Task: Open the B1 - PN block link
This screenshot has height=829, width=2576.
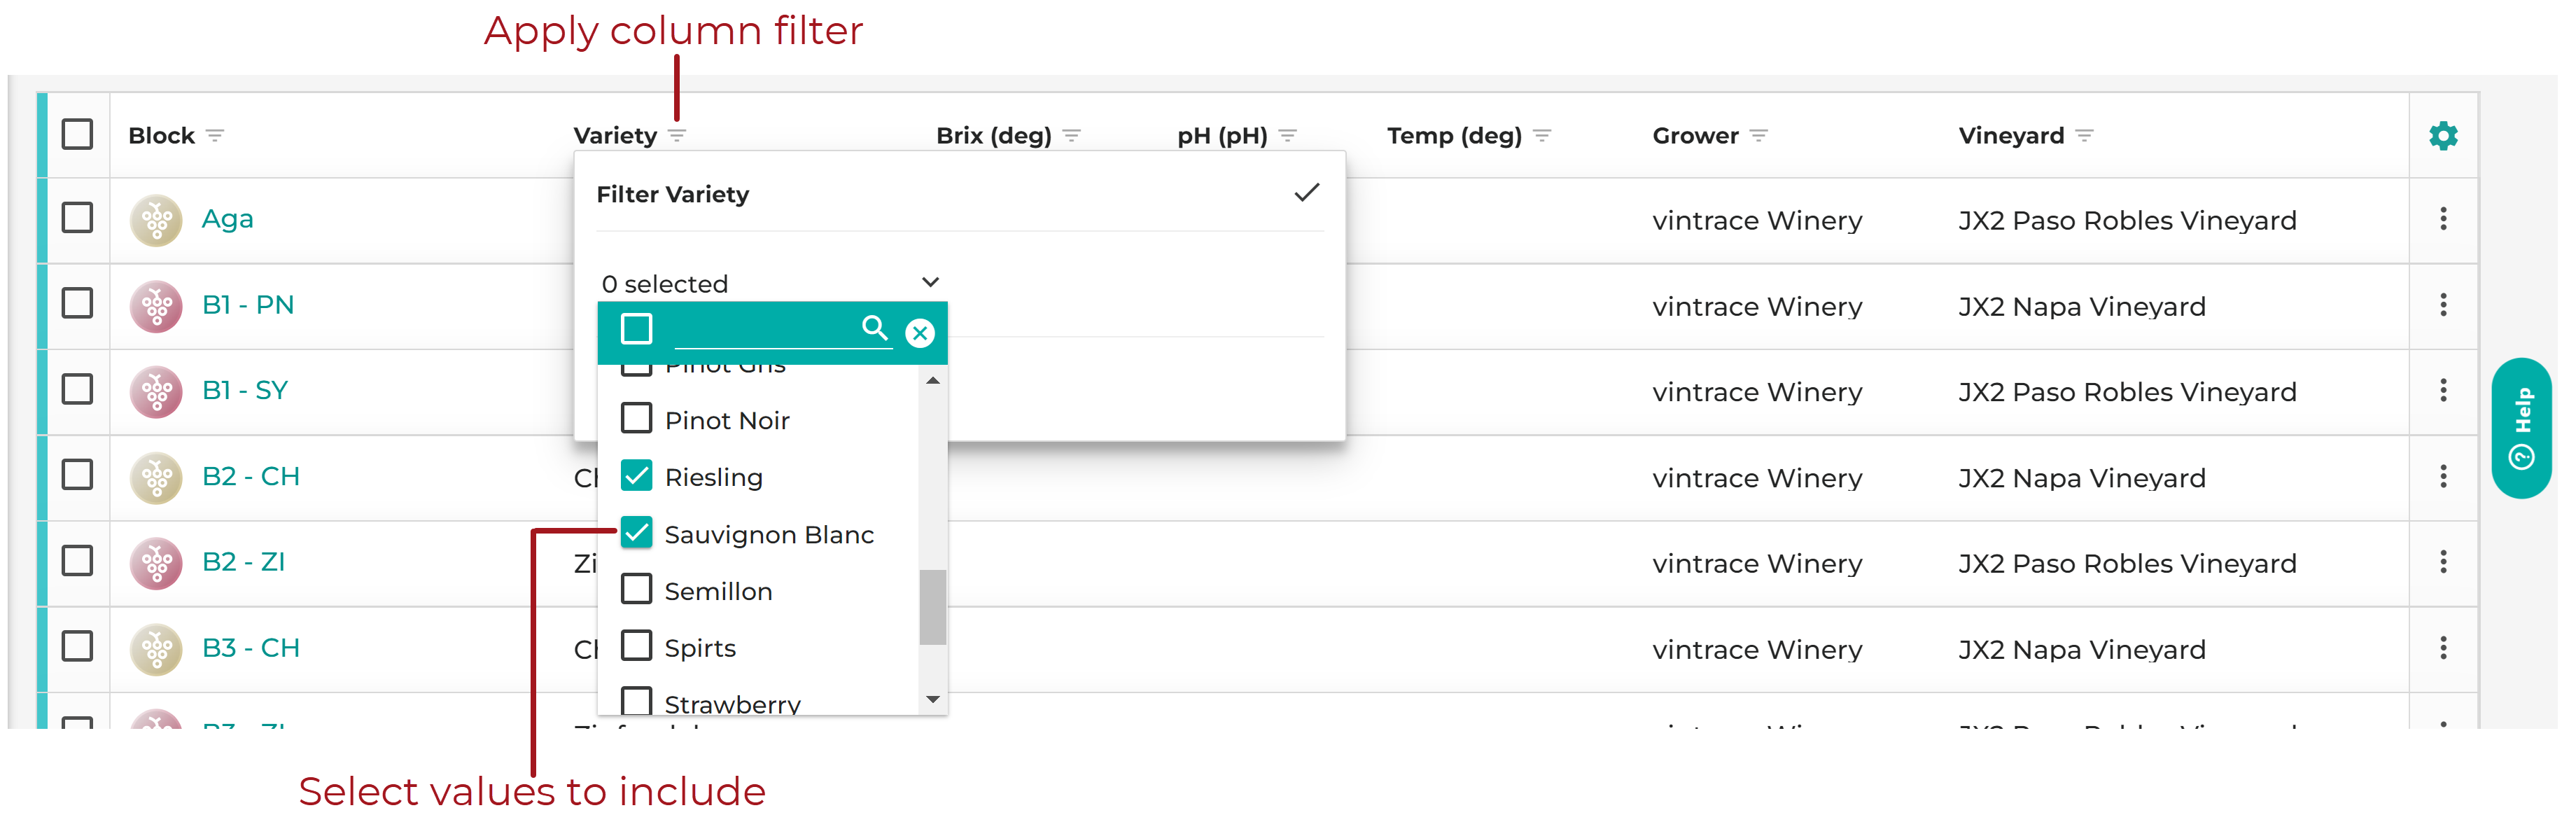Action: (x=247, y=305)
